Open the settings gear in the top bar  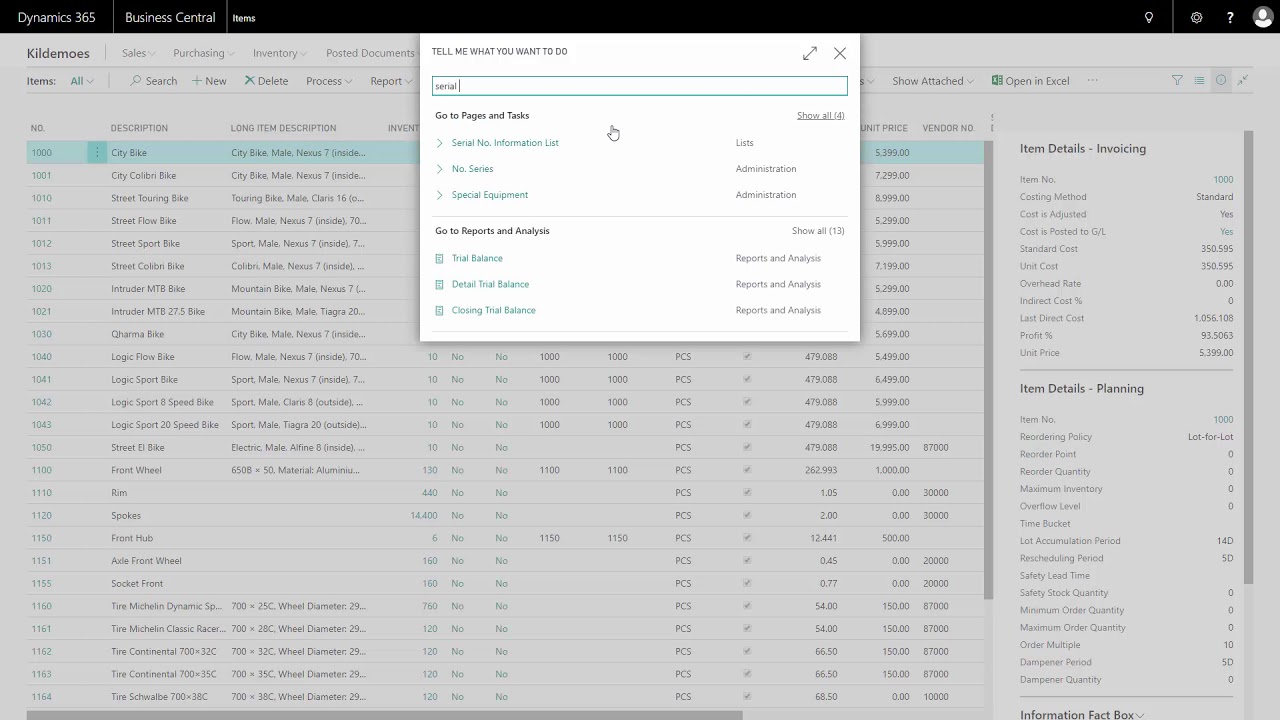[1196, 18]
